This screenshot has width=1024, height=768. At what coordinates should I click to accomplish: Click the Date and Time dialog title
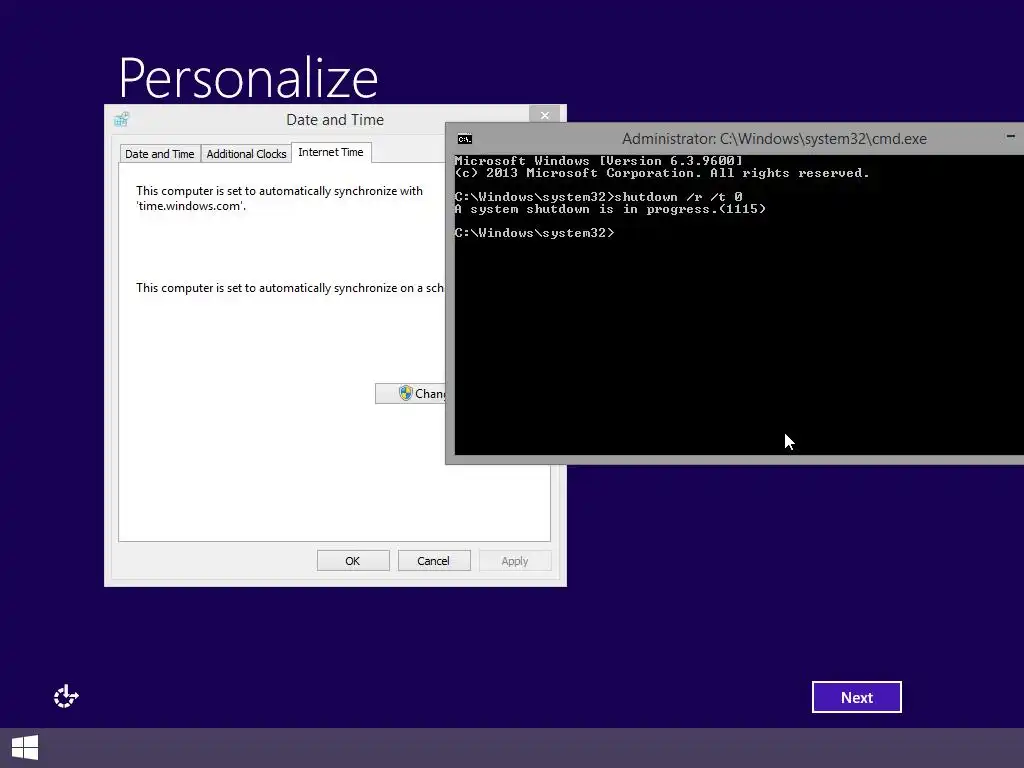(335, 120)
